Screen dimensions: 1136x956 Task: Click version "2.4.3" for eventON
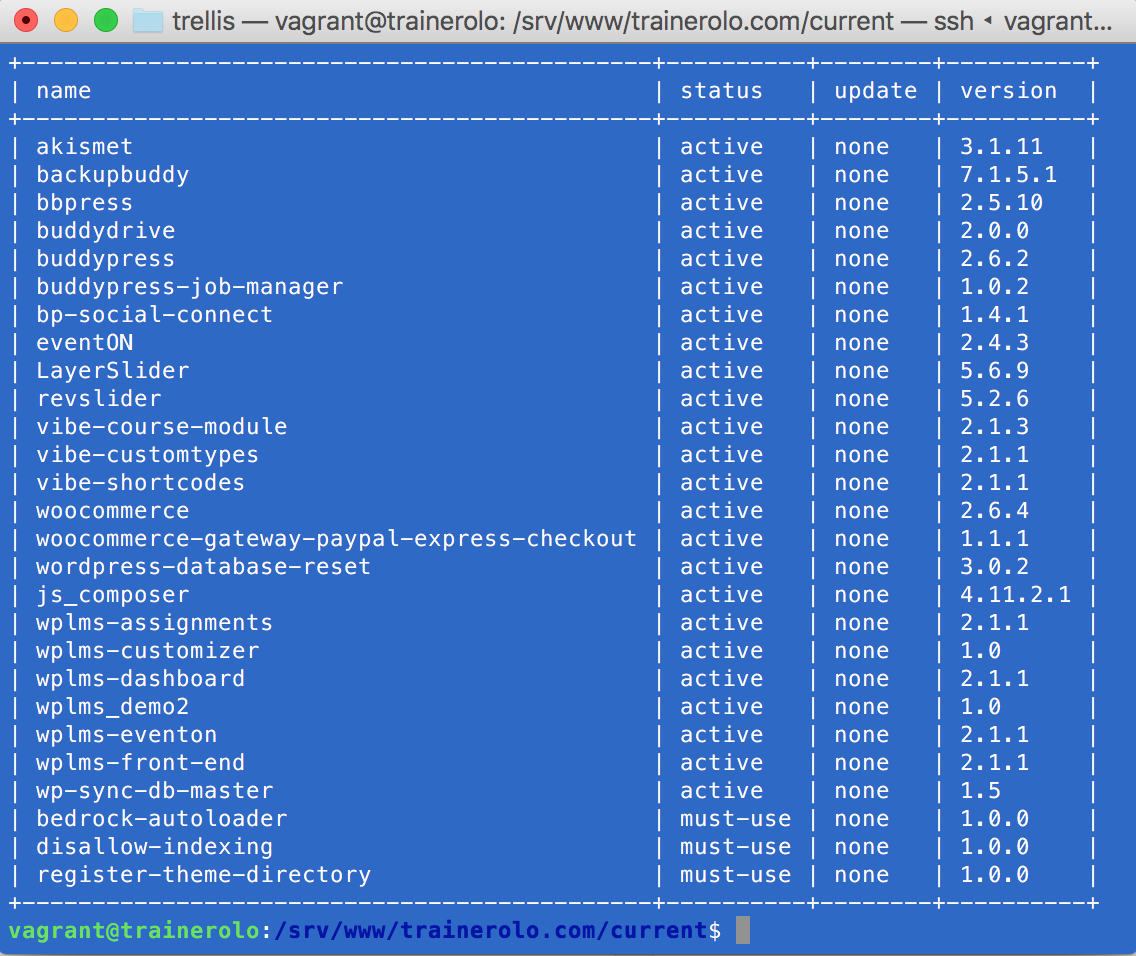[995, 343]
